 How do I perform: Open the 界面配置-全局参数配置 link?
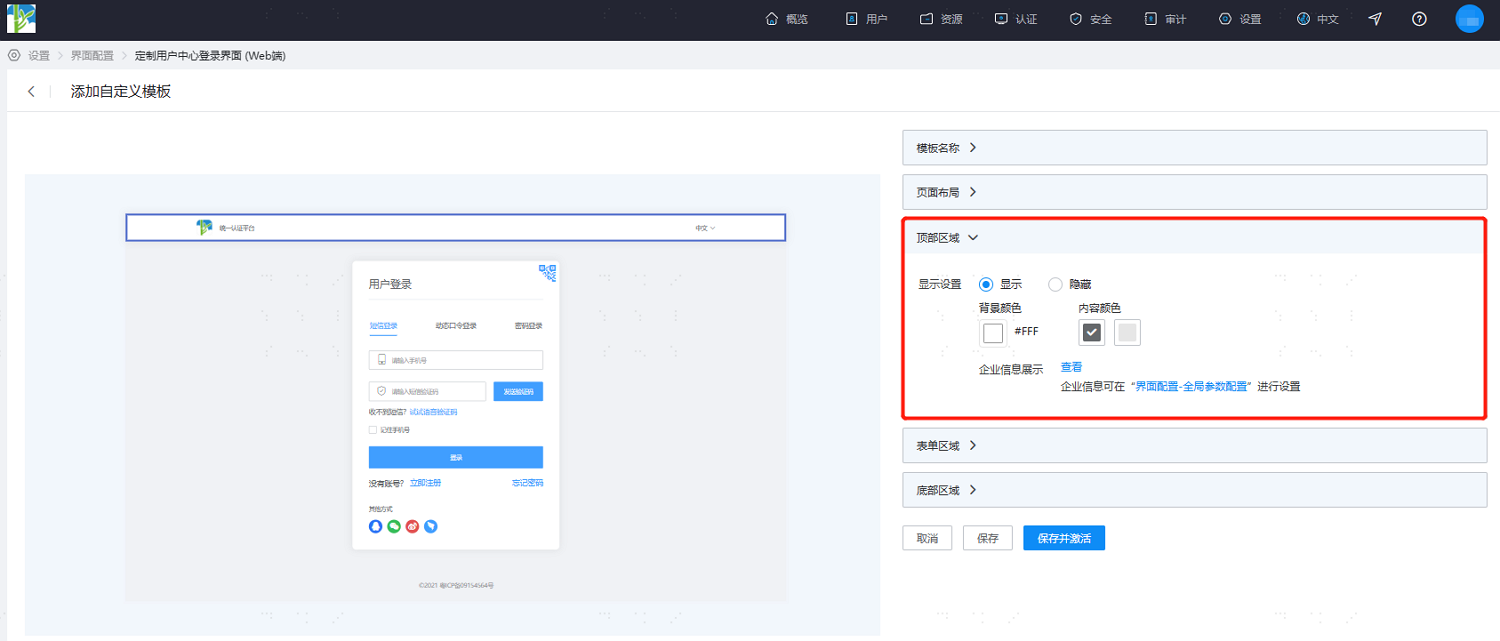tap(1192, 386)
